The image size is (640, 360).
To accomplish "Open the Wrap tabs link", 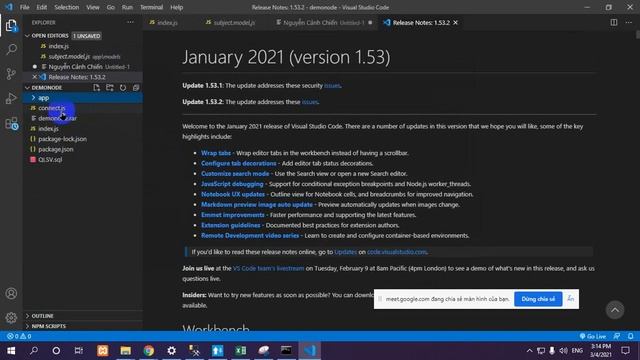I will [216, 153].
